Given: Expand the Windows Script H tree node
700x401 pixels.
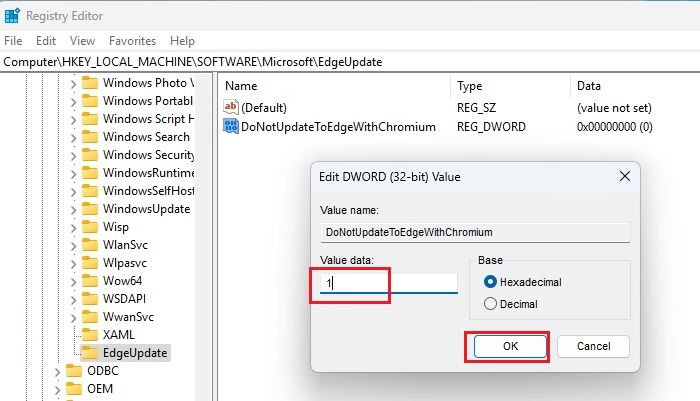Looking at the screenshot, I should (73, 120).
